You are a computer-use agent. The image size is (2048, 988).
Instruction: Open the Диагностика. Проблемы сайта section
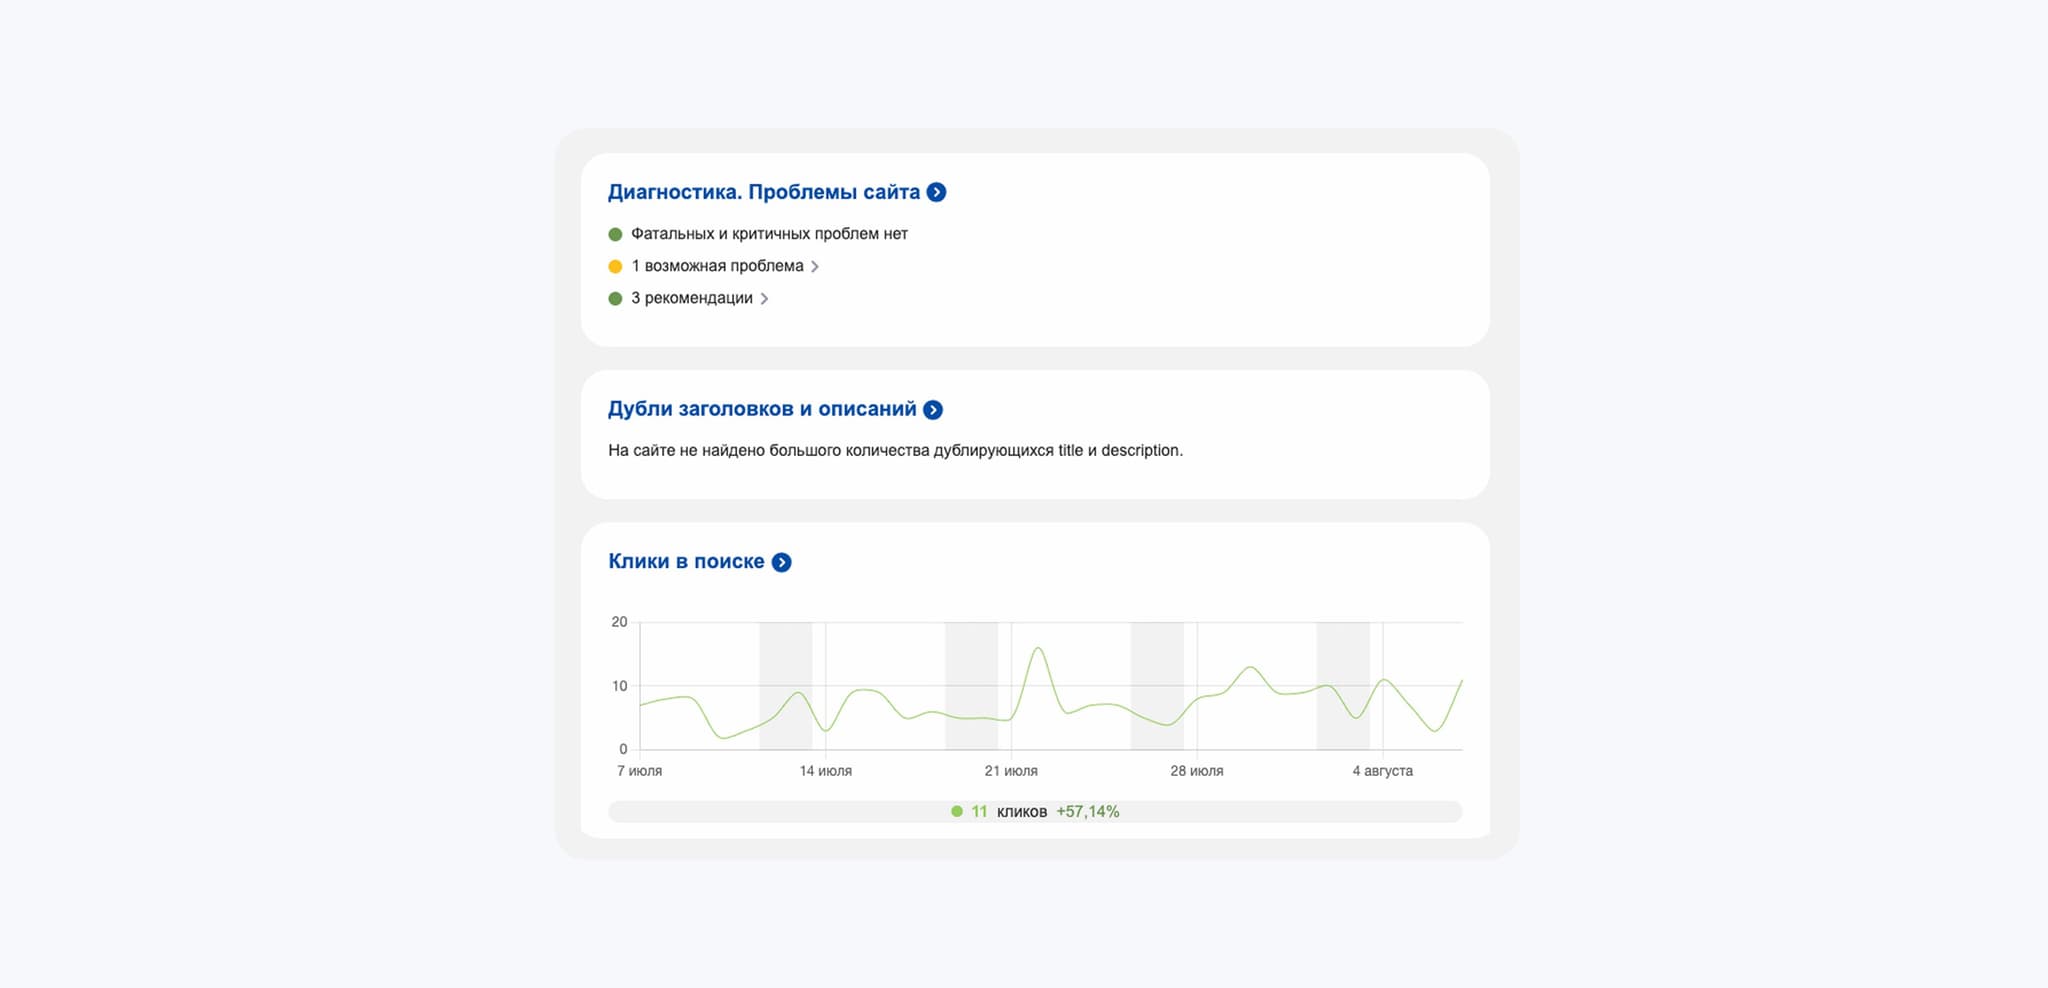(763, 192)
